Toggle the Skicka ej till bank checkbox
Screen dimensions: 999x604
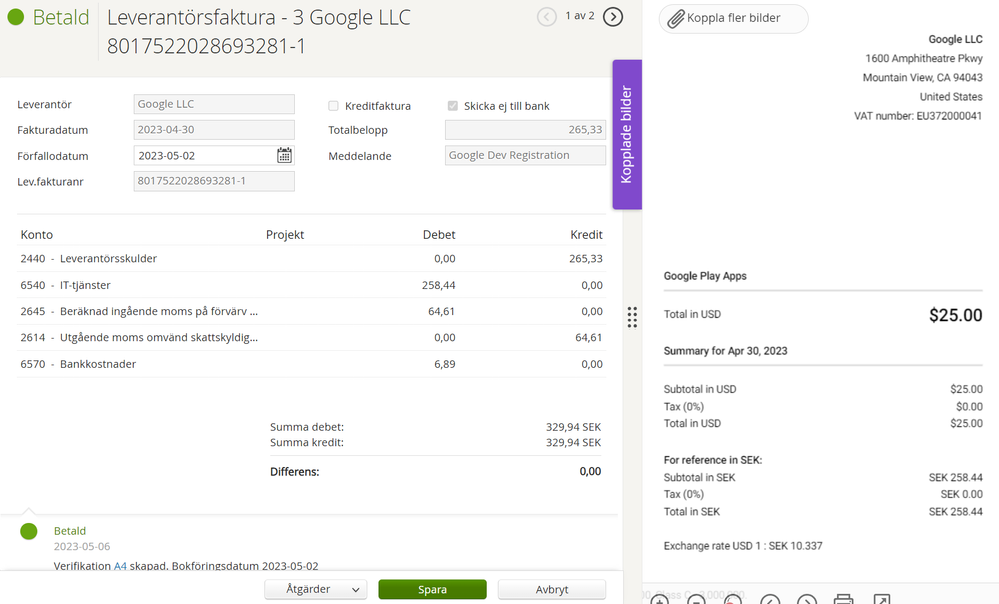click(x=453, y=106)
